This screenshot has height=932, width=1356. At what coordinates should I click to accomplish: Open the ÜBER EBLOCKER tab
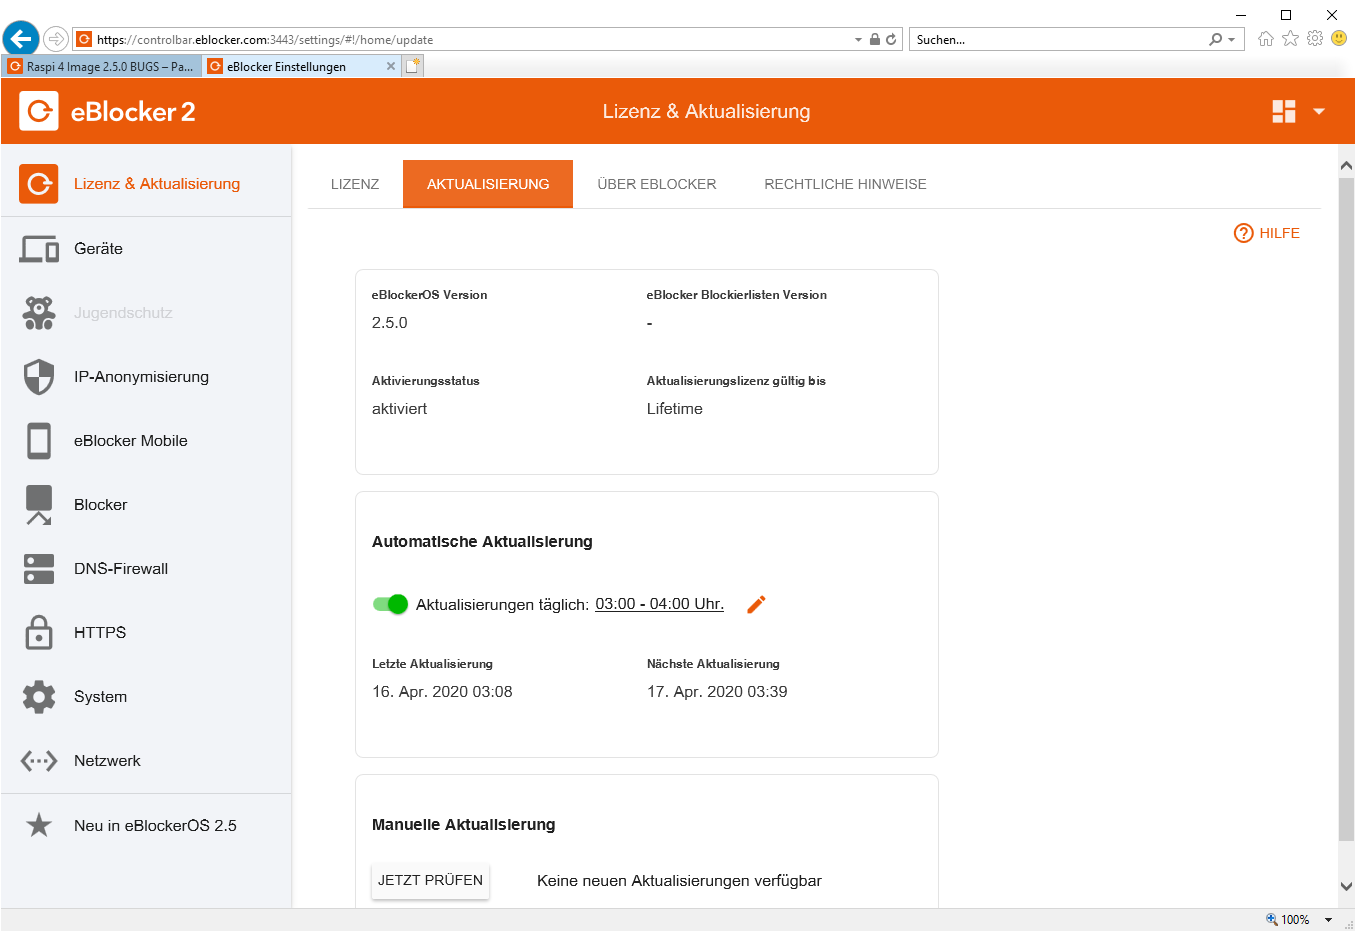click(x=657, y=184)
